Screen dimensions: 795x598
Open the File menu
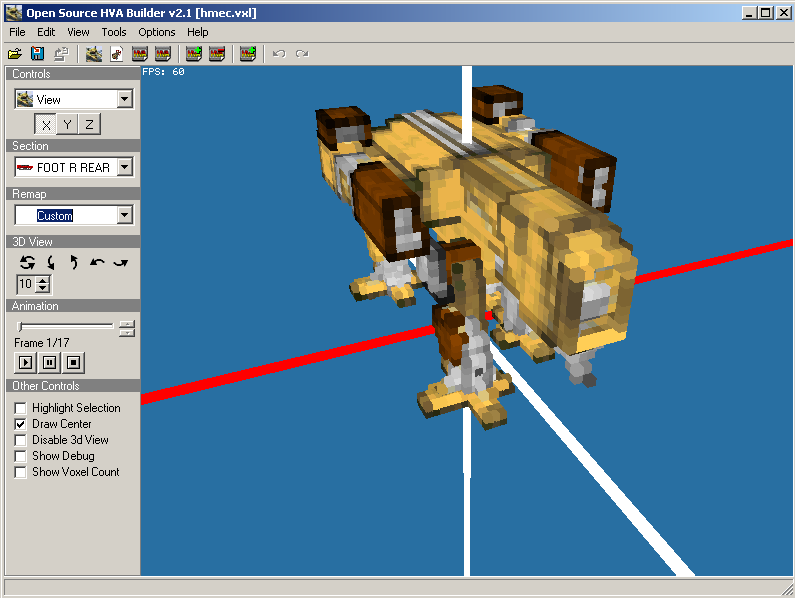(x=17, y=32)
